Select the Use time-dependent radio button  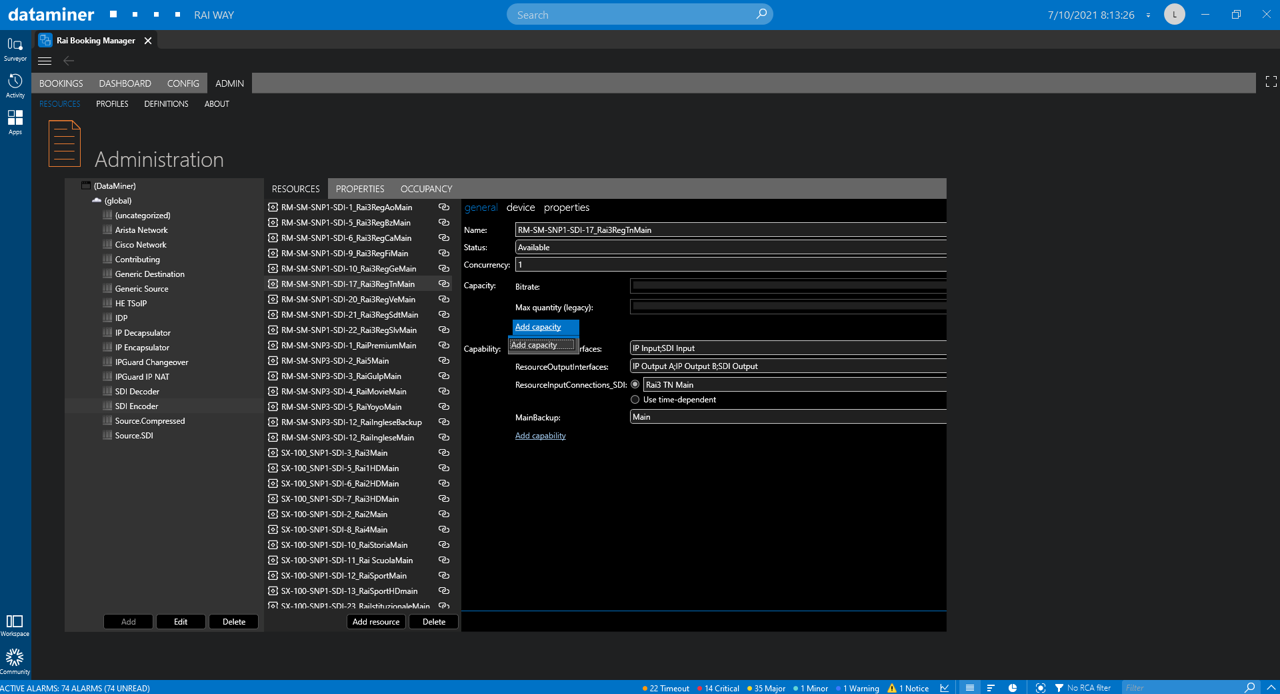[x=635, y=399]
